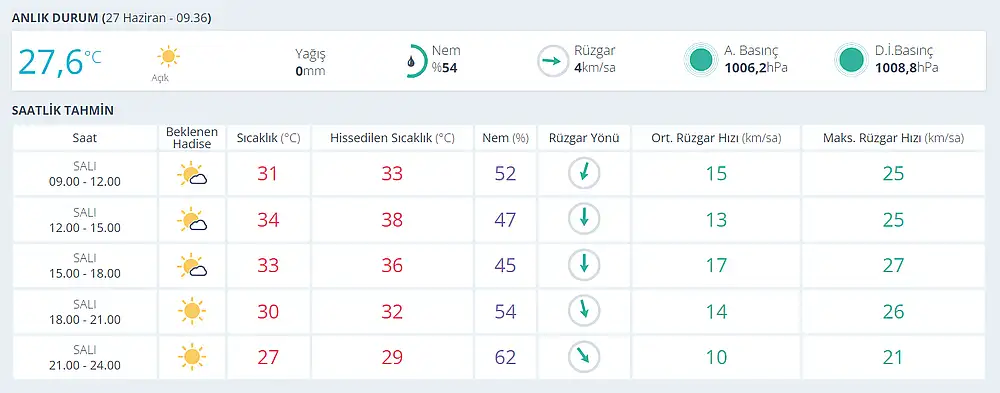The height and width of the screenshot is (393, 1000).
Task: Click sunny icon for 21.00 - 24.00 forecast
Action: click(191, 357)
